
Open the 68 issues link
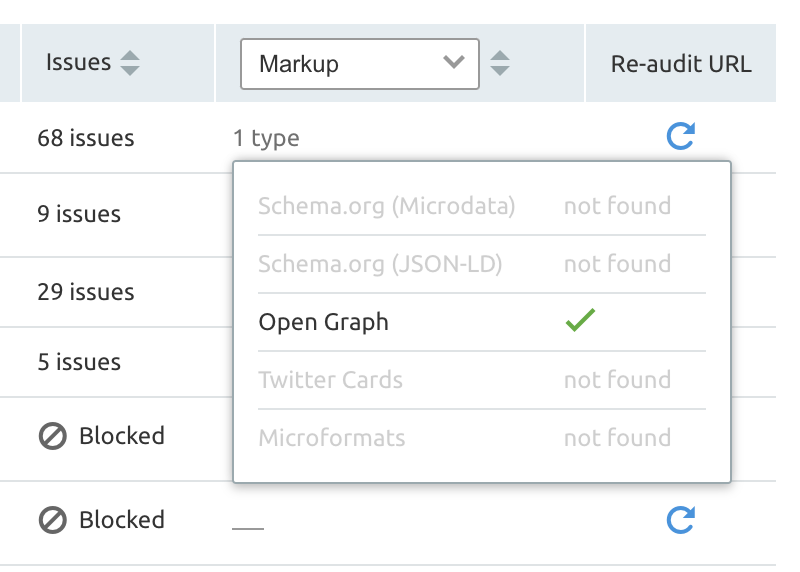(x=85, y=138)
